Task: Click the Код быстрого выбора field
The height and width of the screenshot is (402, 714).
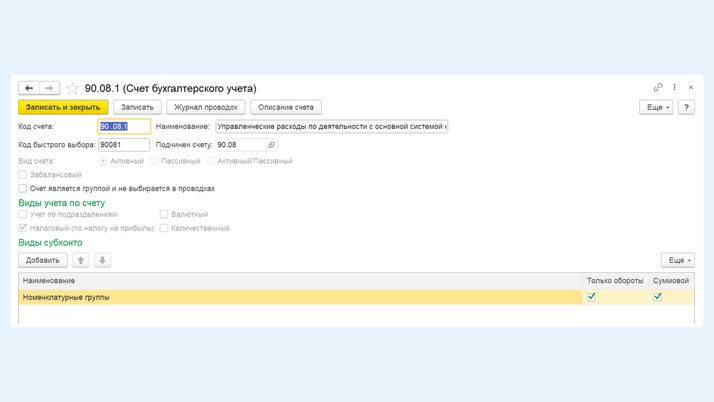Action: tap(124, 145)
